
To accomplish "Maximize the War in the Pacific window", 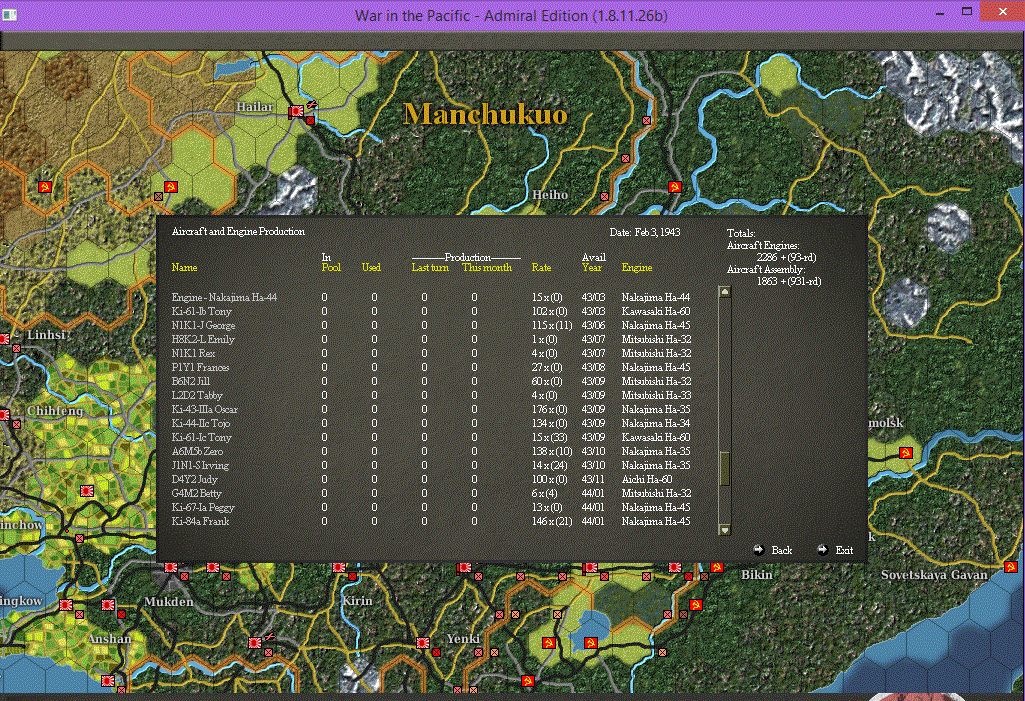I will click(x=967, y=11).
